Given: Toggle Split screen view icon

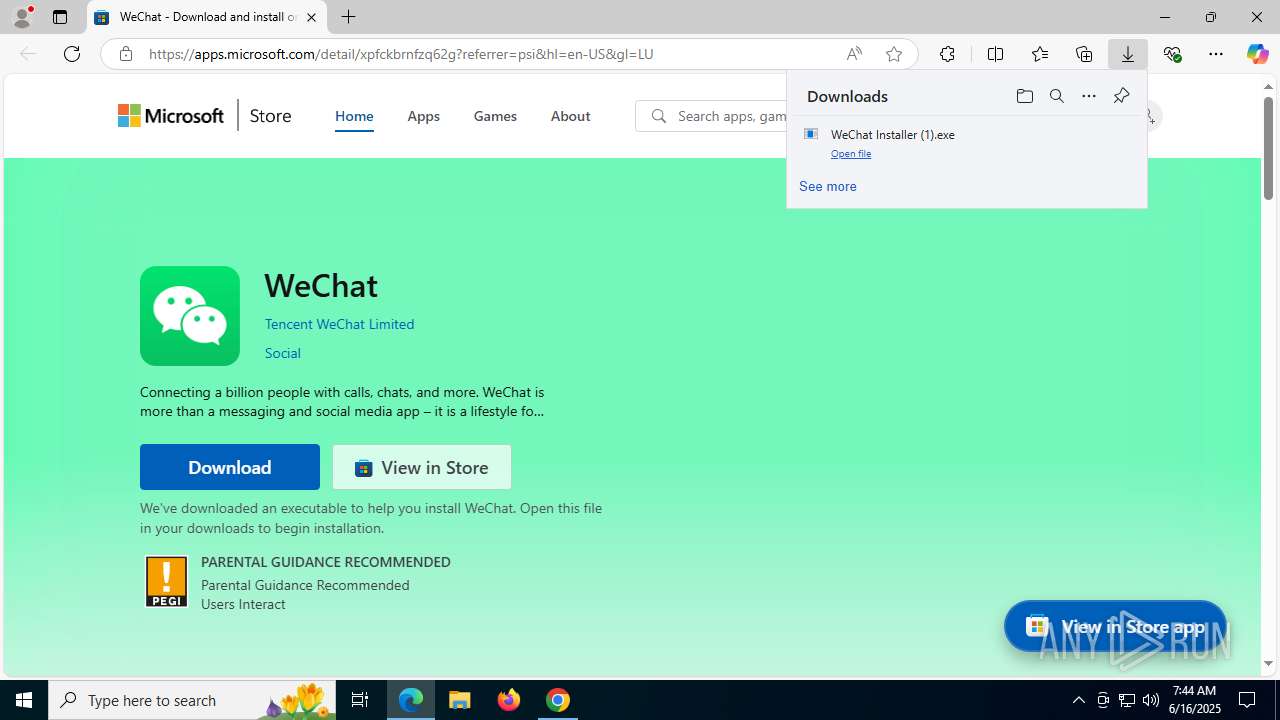Looking at the screenshot, I should [x=995, y=54].
